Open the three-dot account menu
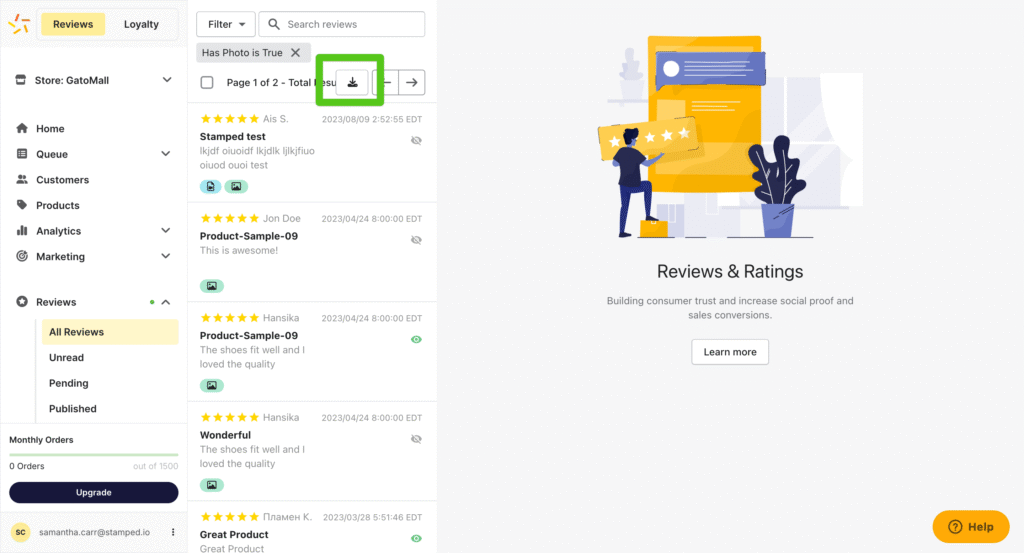1024x553 pixels. 173,532
